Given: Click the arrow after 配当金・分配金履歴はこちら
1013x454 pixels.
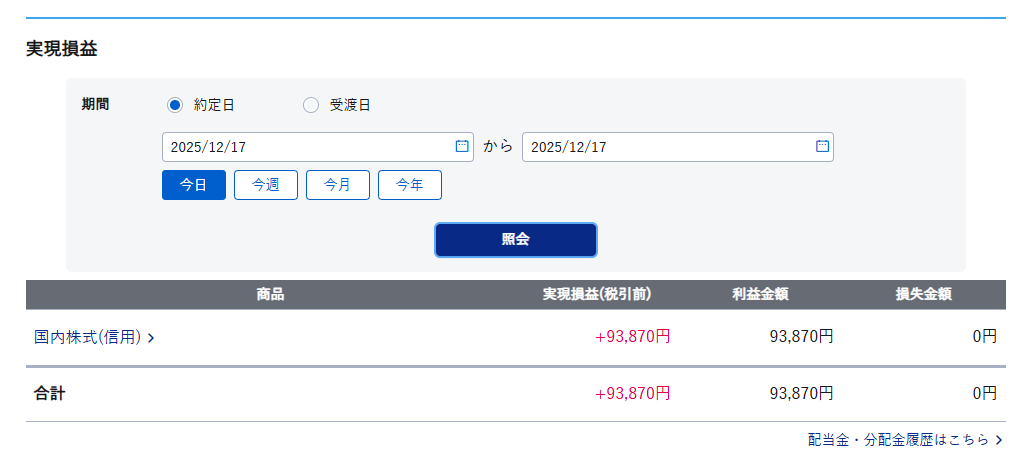Looking at the screenshot, I should [x=998, y=439].
